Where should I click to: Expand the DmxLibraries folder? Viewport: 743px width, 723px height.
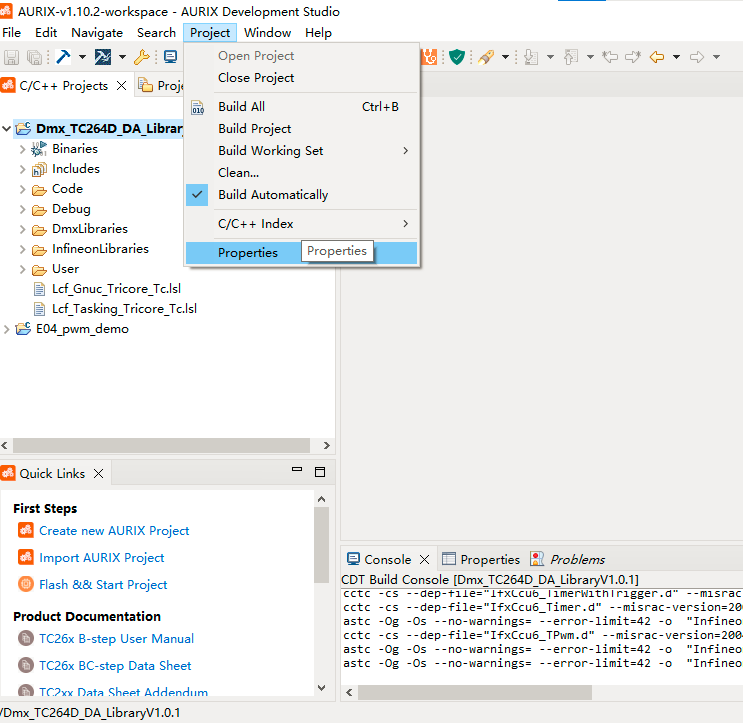click(22, 229)
